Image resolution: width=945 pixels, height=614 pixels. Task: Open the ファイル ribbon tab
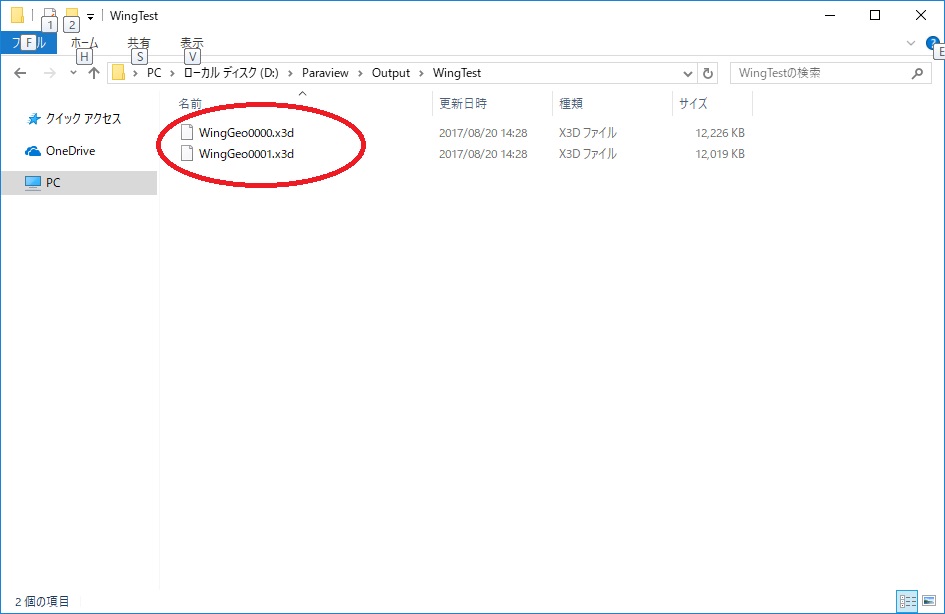28,43
